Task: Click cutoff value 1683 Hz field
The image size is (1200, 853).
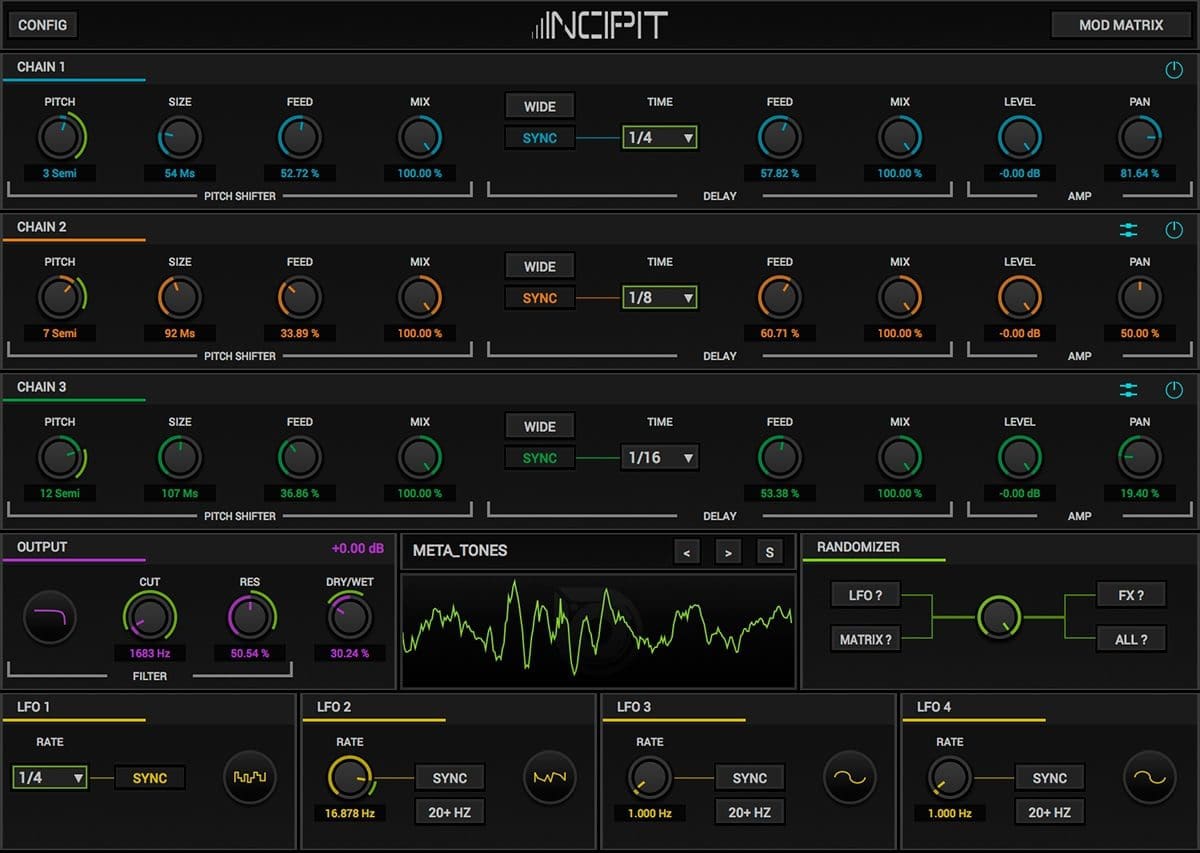Action: point(149,653)
